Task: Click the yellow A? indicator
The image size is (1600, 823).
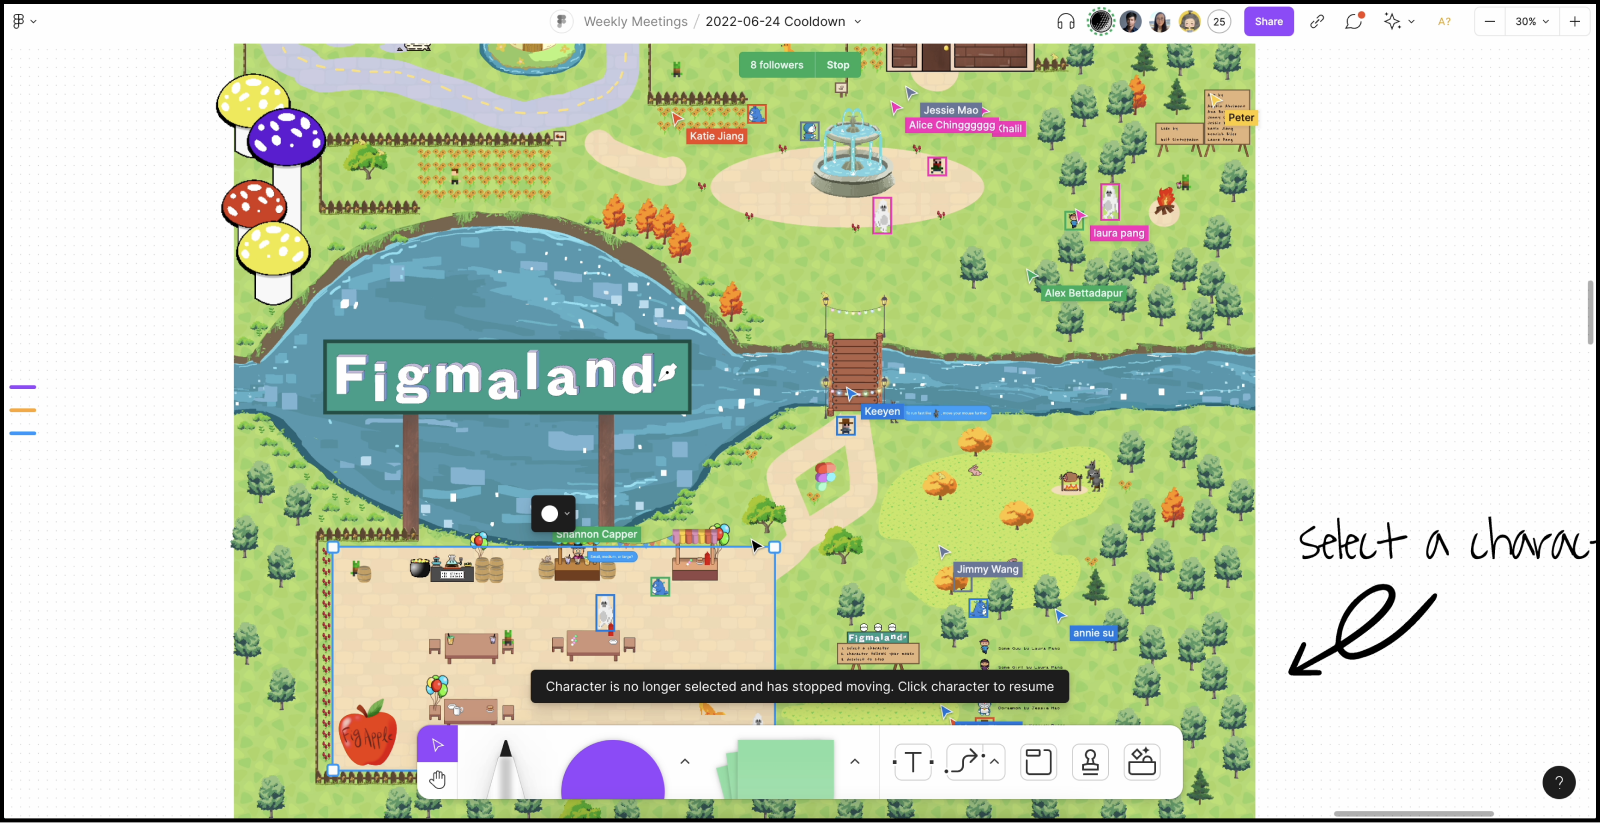Action: click(x=1444, y=21)
